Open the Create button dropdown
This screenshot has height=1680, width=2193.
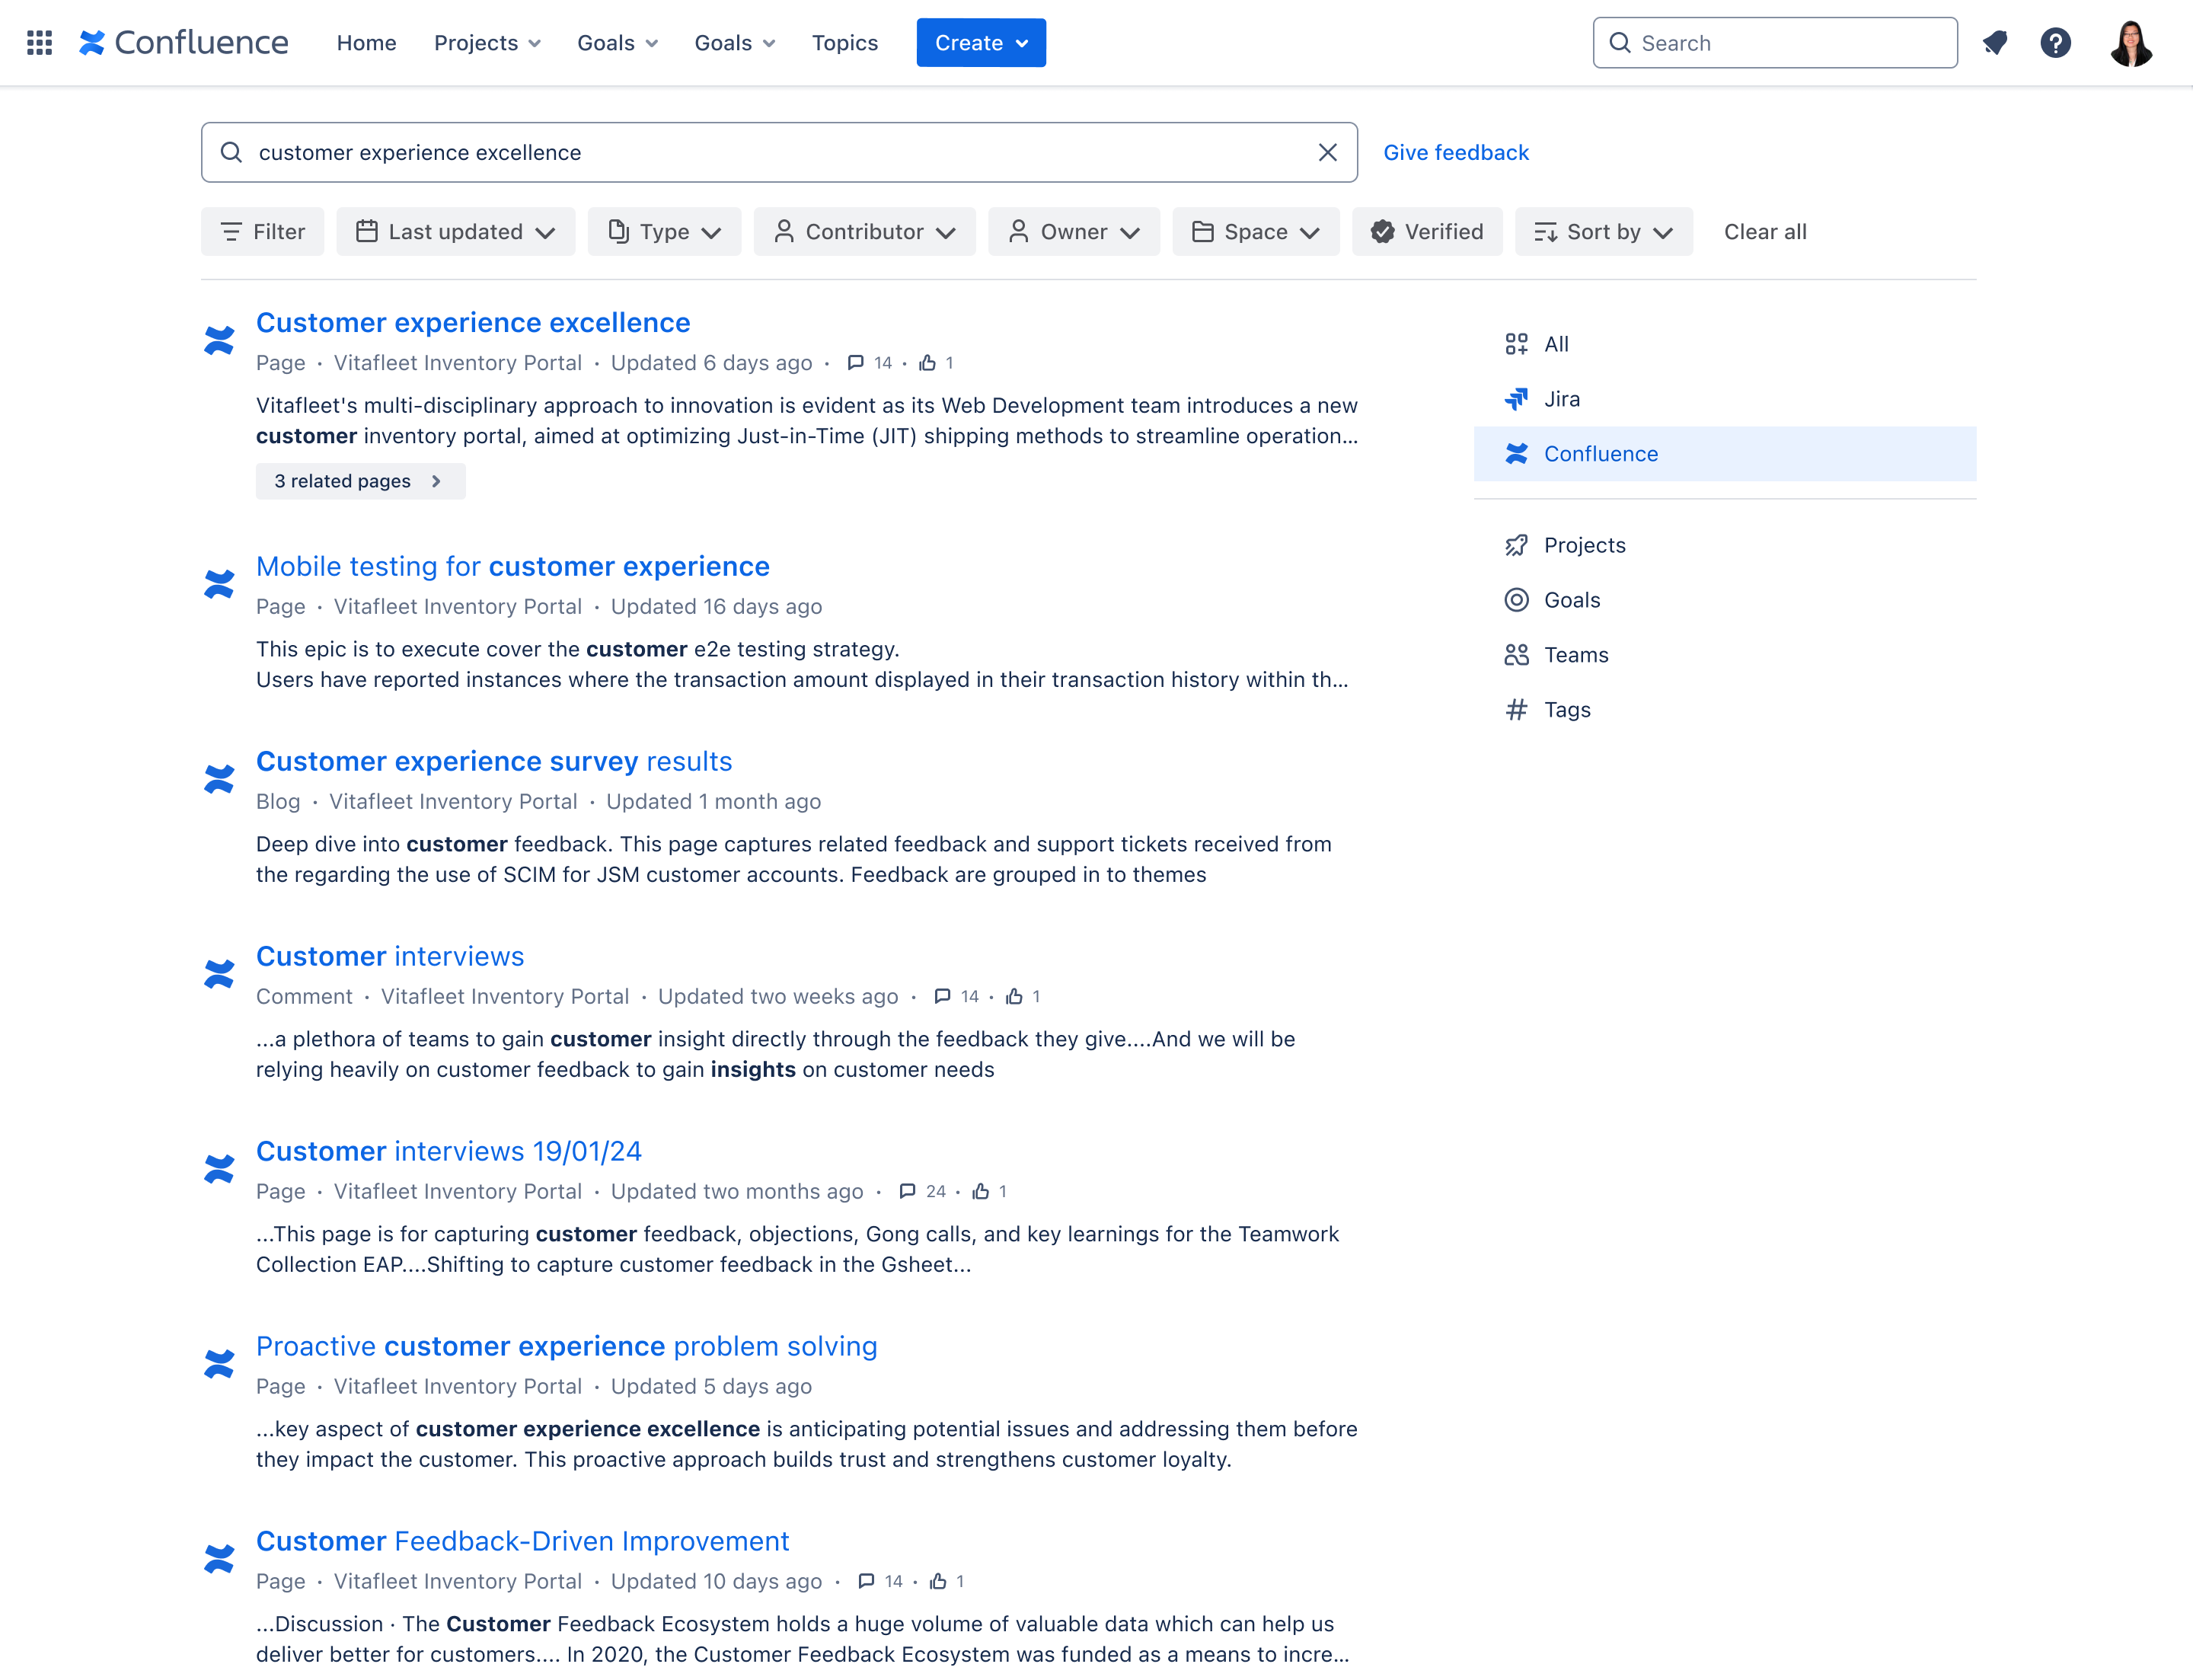[x=981, y=43]
